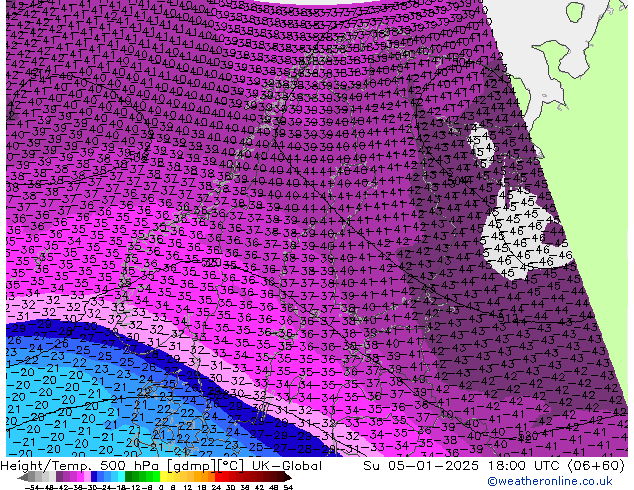Click the "18:00 UTC" time text
The image size is (634, 490).
click(525, 466)
